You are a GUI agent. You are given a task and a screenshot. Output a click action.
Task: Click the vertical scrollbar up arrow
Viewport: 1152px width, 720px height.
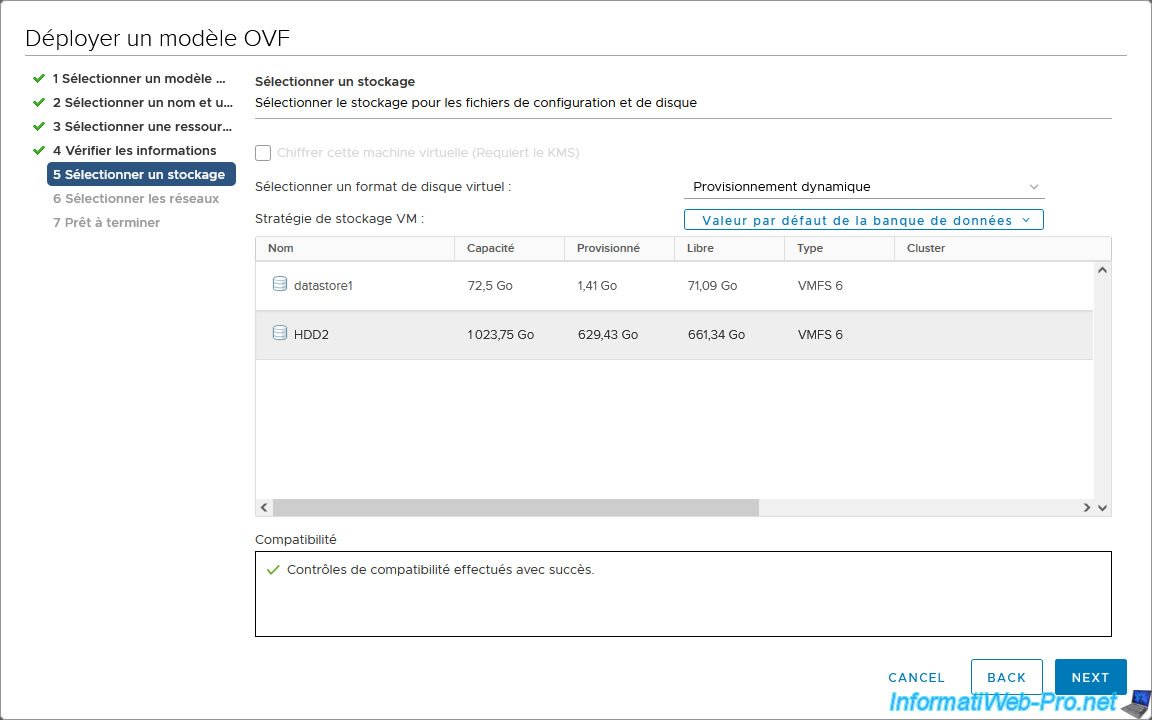(x=1102, y=270)
